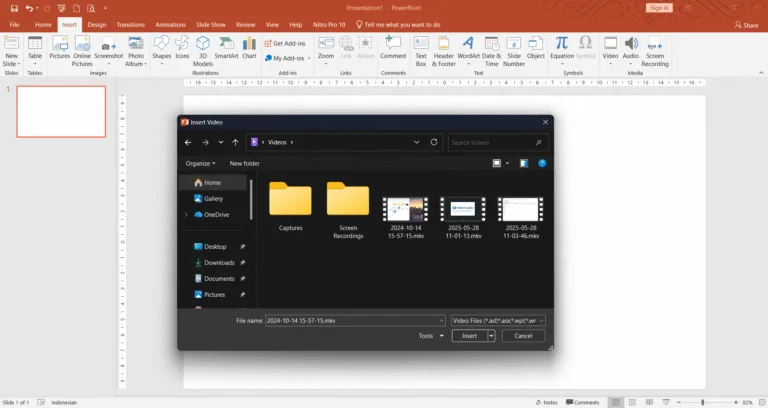
Task: Open Tell me what you want to do
Action: point(398,24)
